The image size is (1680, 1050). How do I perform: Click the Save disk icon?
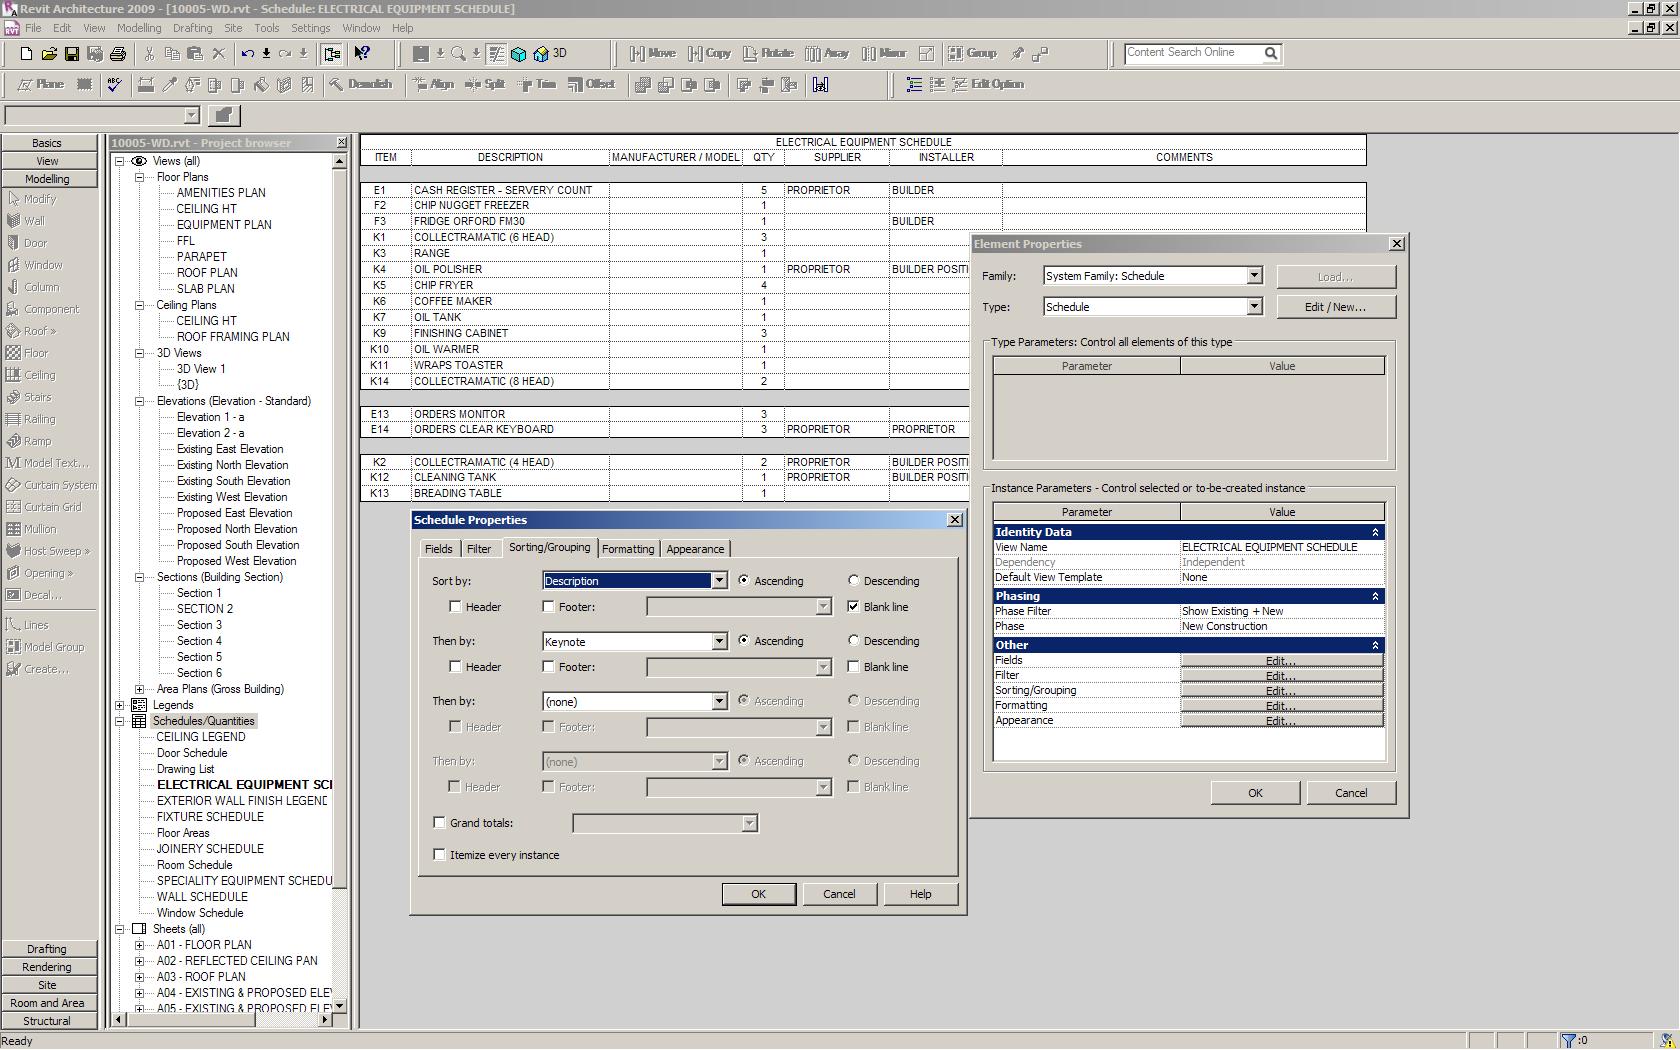click(71, 54)
